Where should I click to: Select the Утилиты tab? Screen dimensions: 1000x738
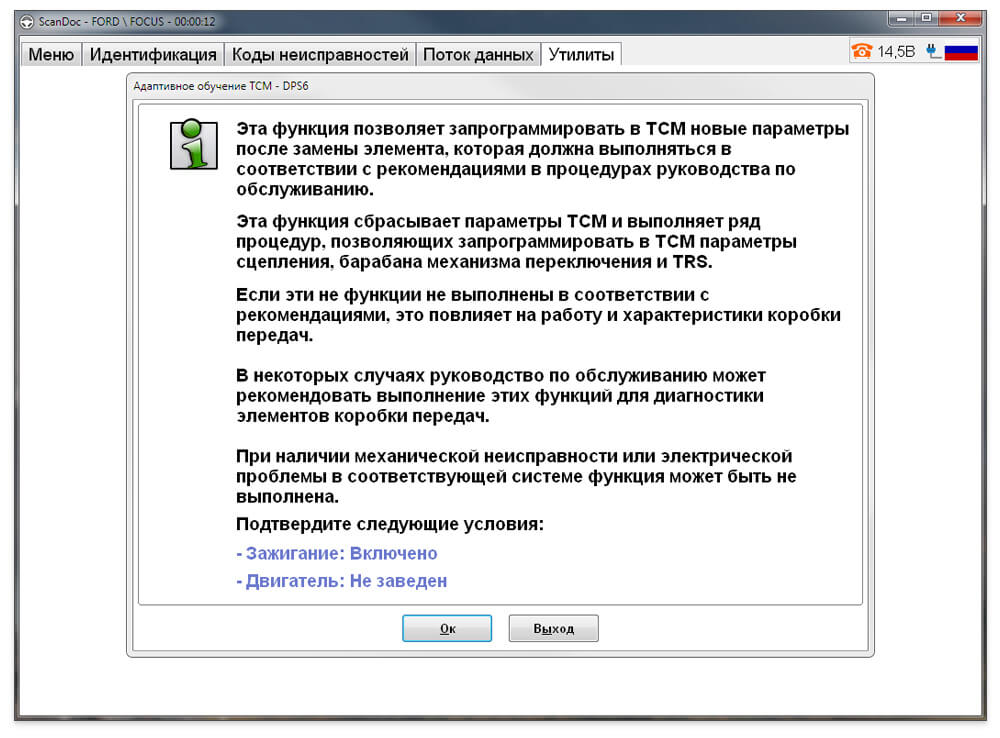(581, 54)
